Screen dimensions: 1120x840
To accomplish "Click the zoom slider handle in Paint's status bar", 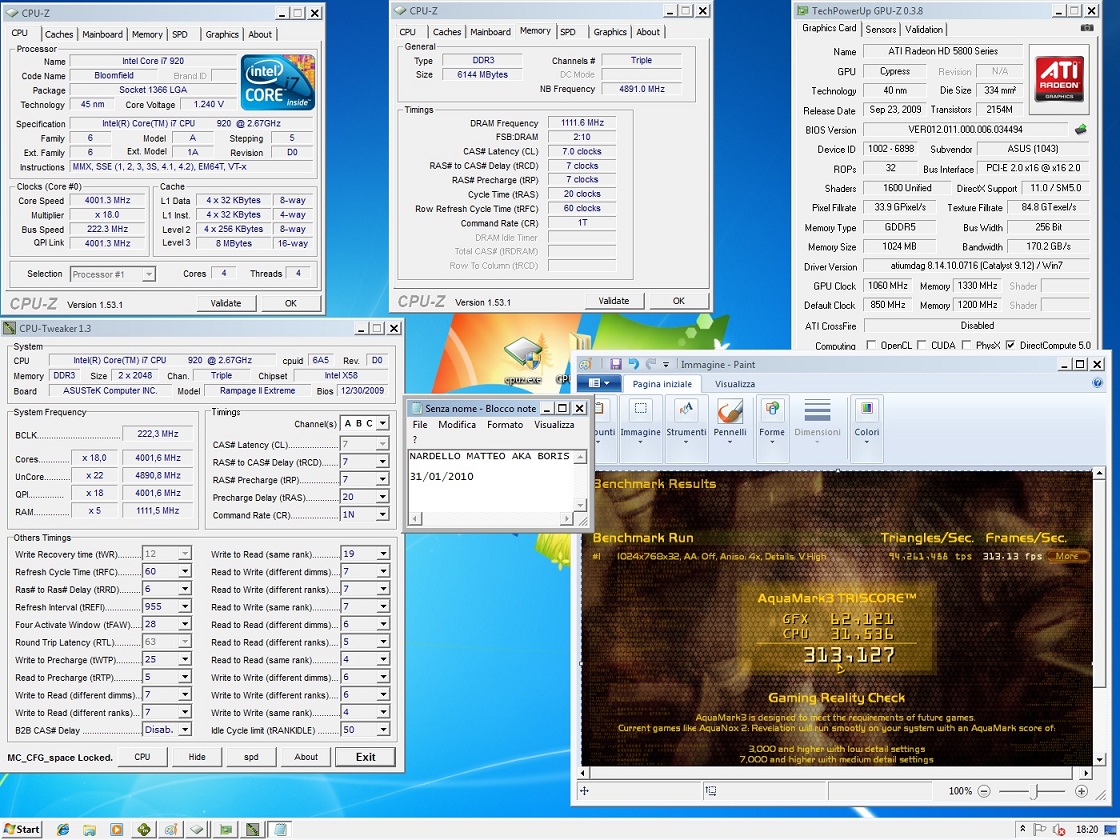I will pos(1034,791).
